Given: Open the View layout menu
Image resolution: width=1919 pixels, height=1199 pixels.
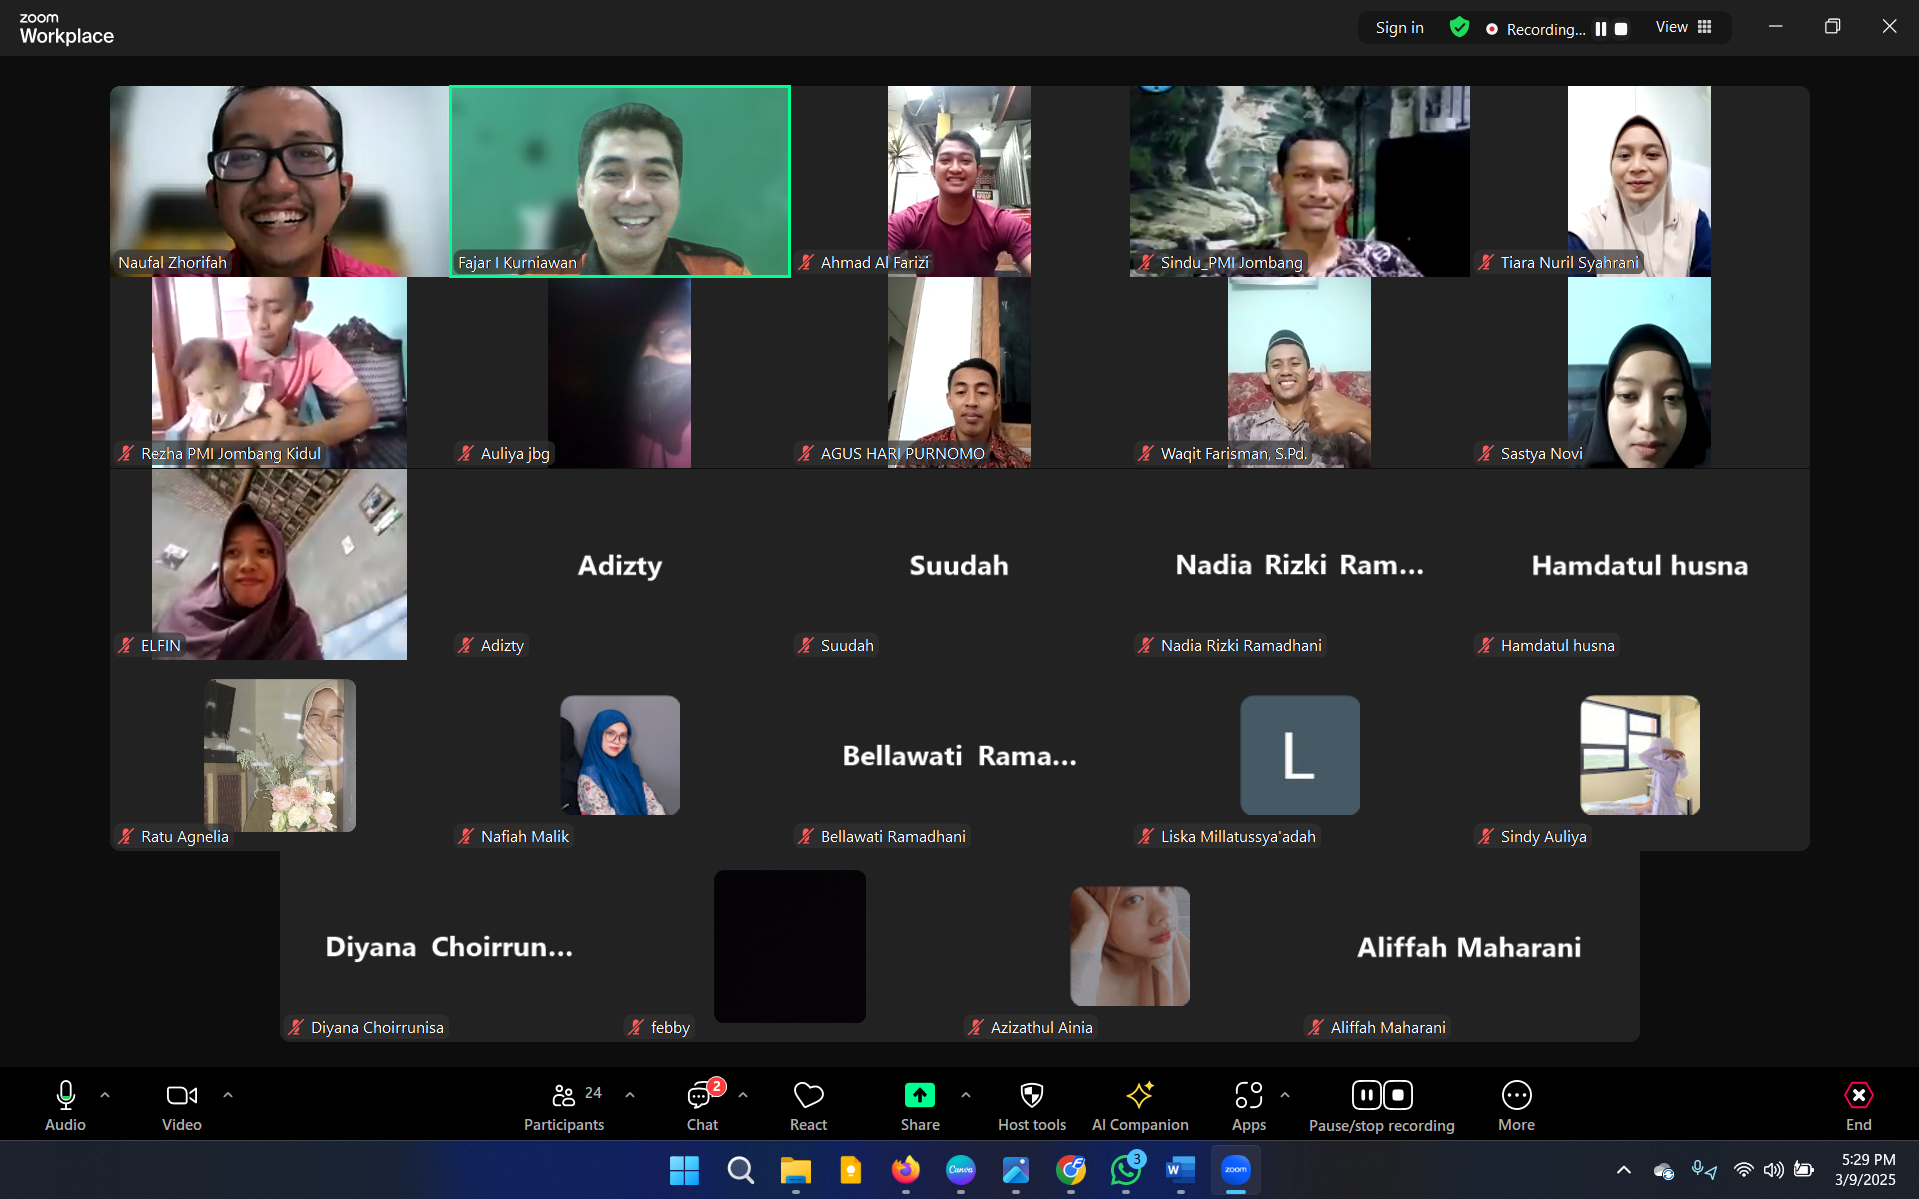Looking at the screenshot, I should pyautogui.click(x=1684, y=27).
